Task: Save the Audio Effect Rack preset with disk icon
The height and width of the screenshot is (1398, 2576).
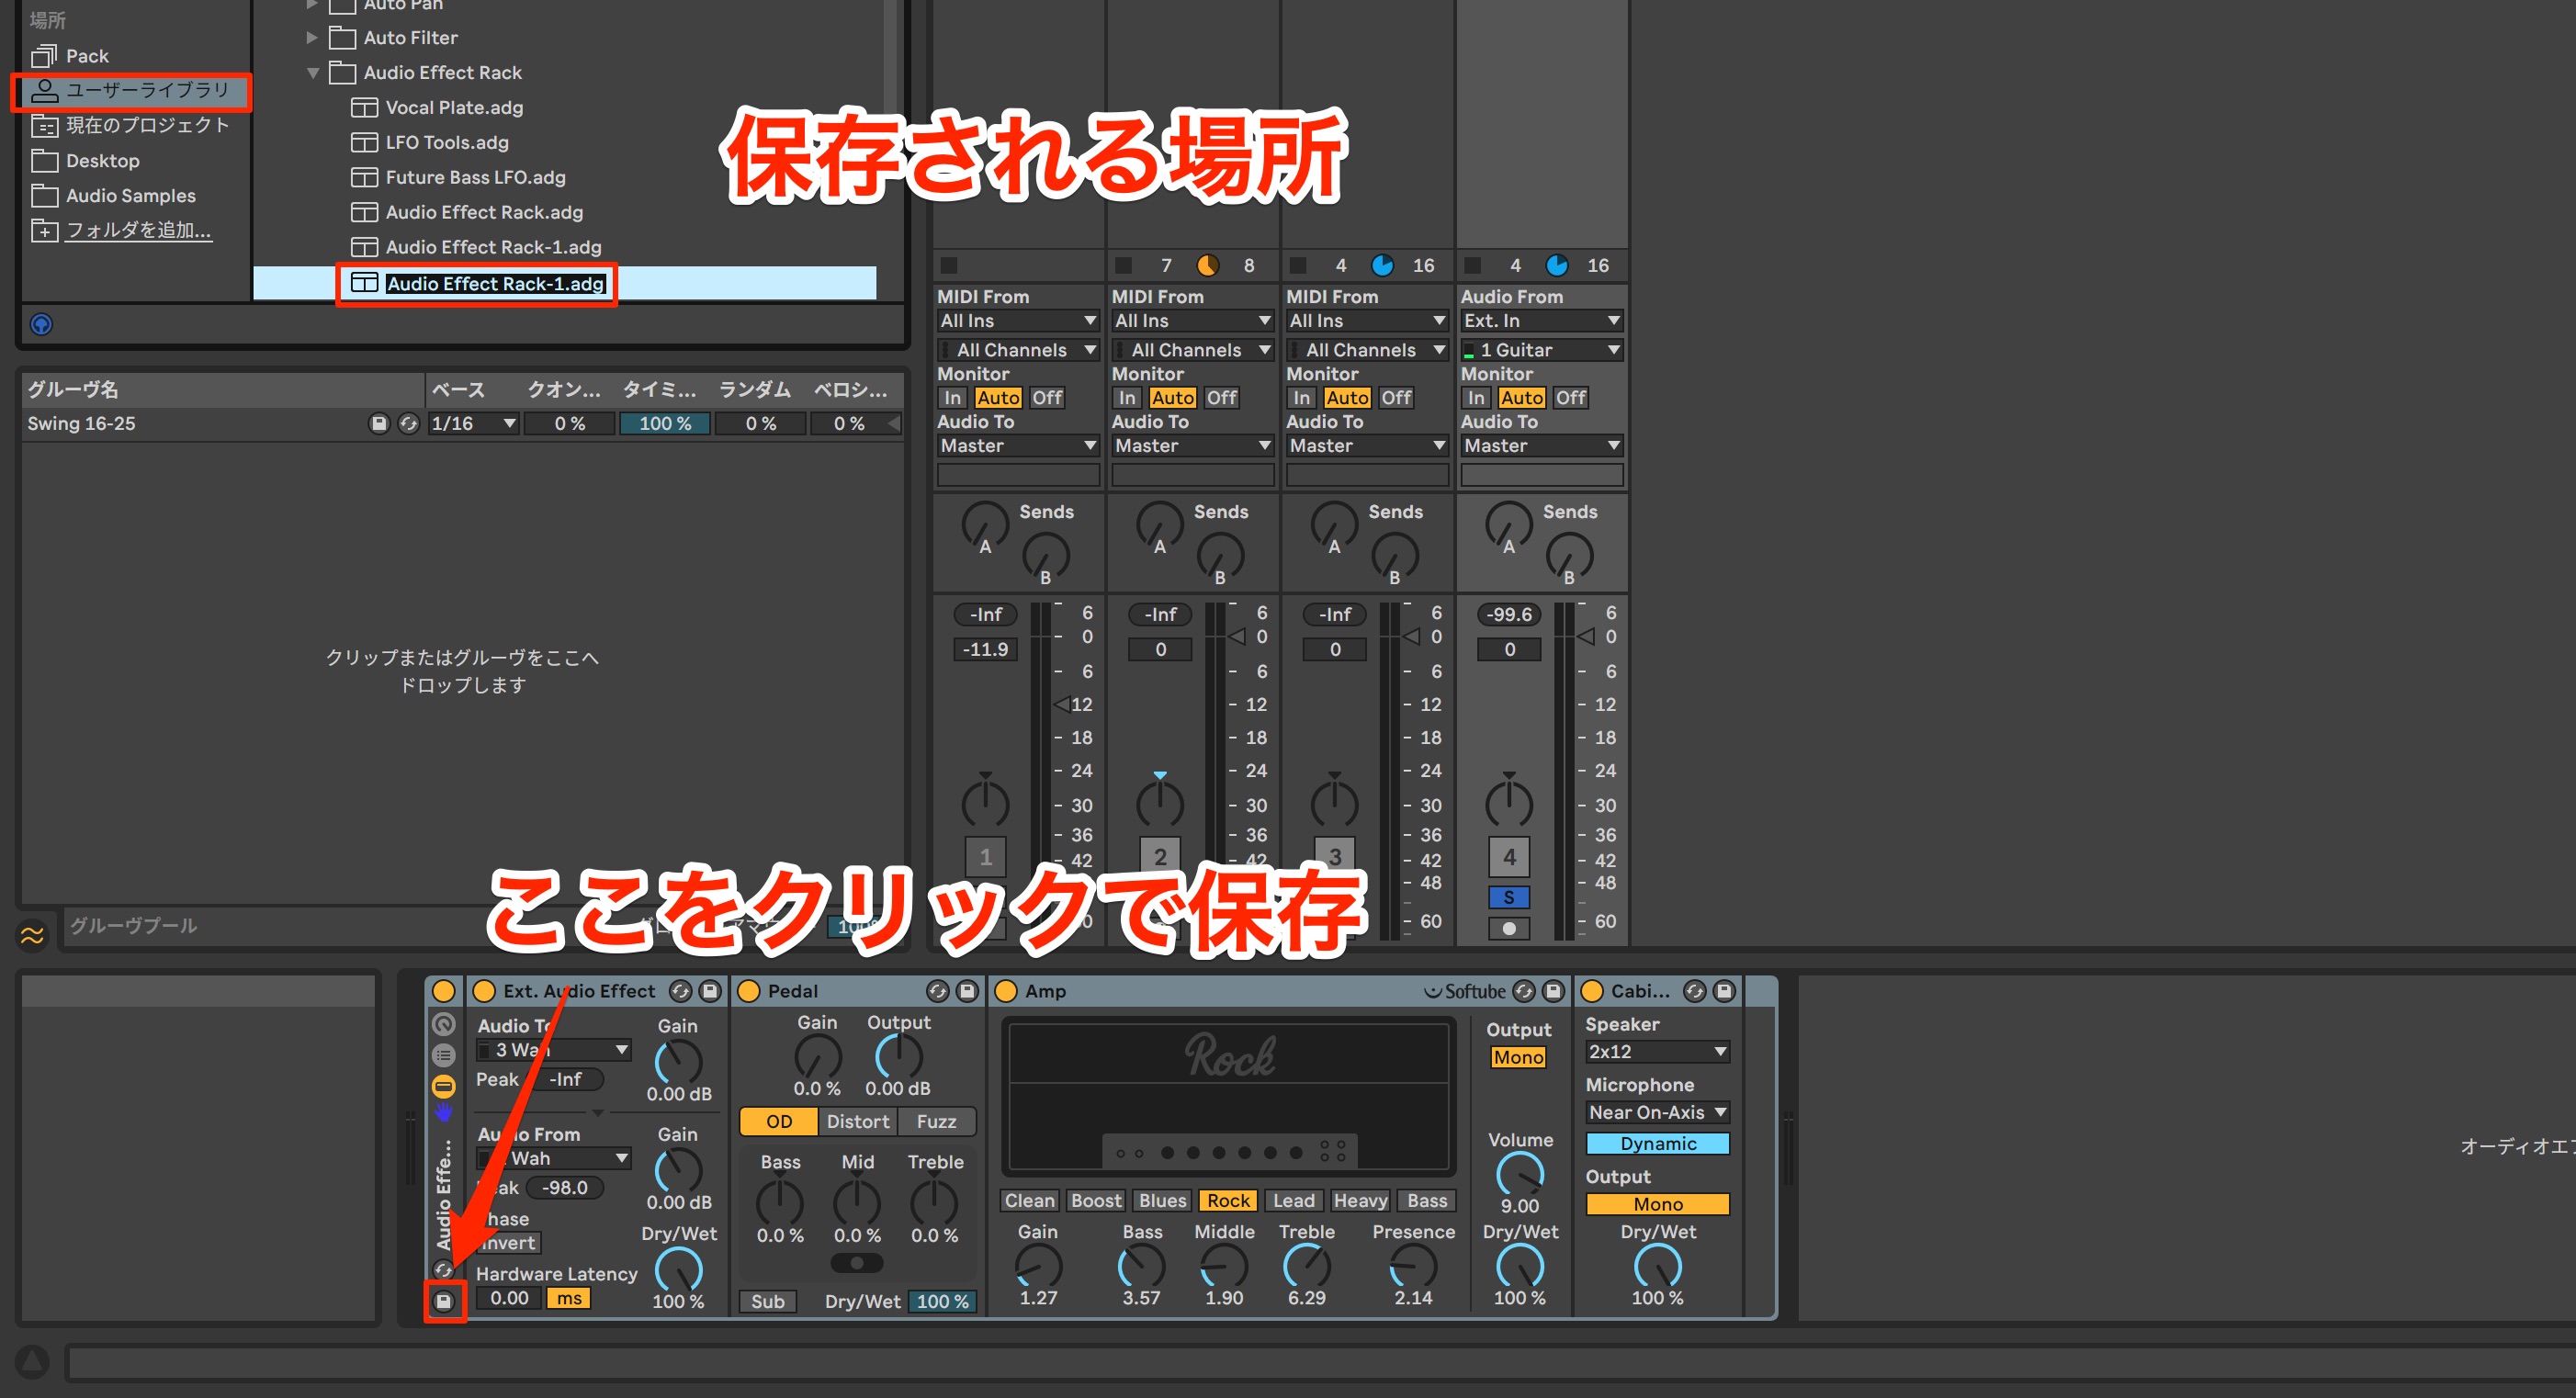Action: pos(444,1300)
